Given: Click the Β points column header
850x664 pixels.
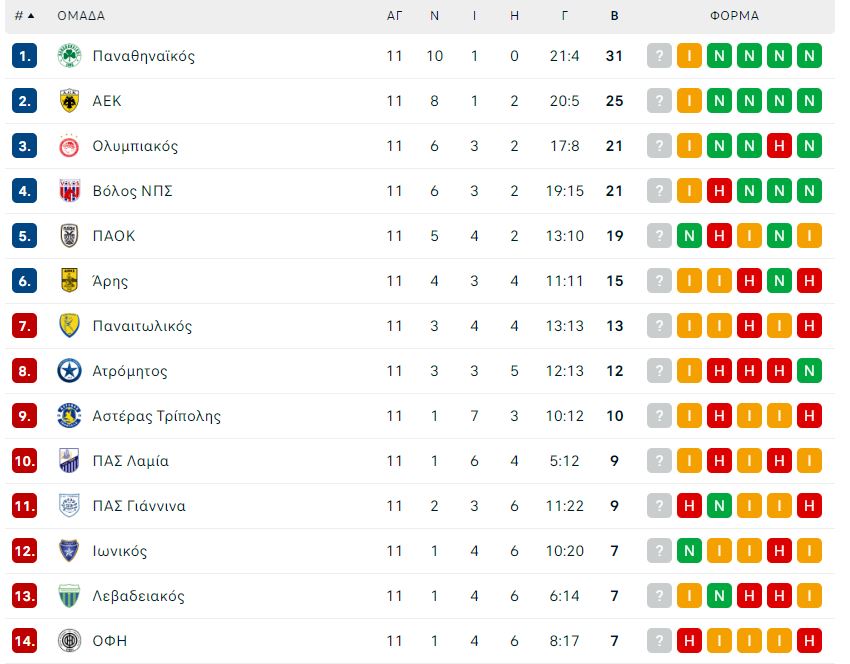Looking at the screenshot, I should [614, 16].
